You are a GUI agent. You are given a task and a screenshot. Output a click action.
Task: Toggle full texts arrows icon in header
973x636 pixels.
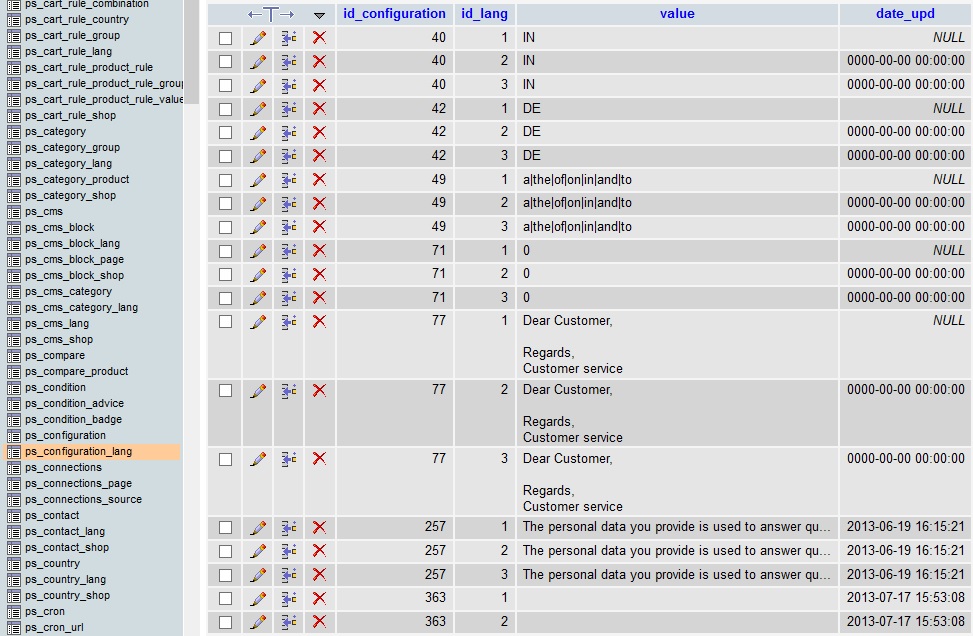click(x=271, y=14)
